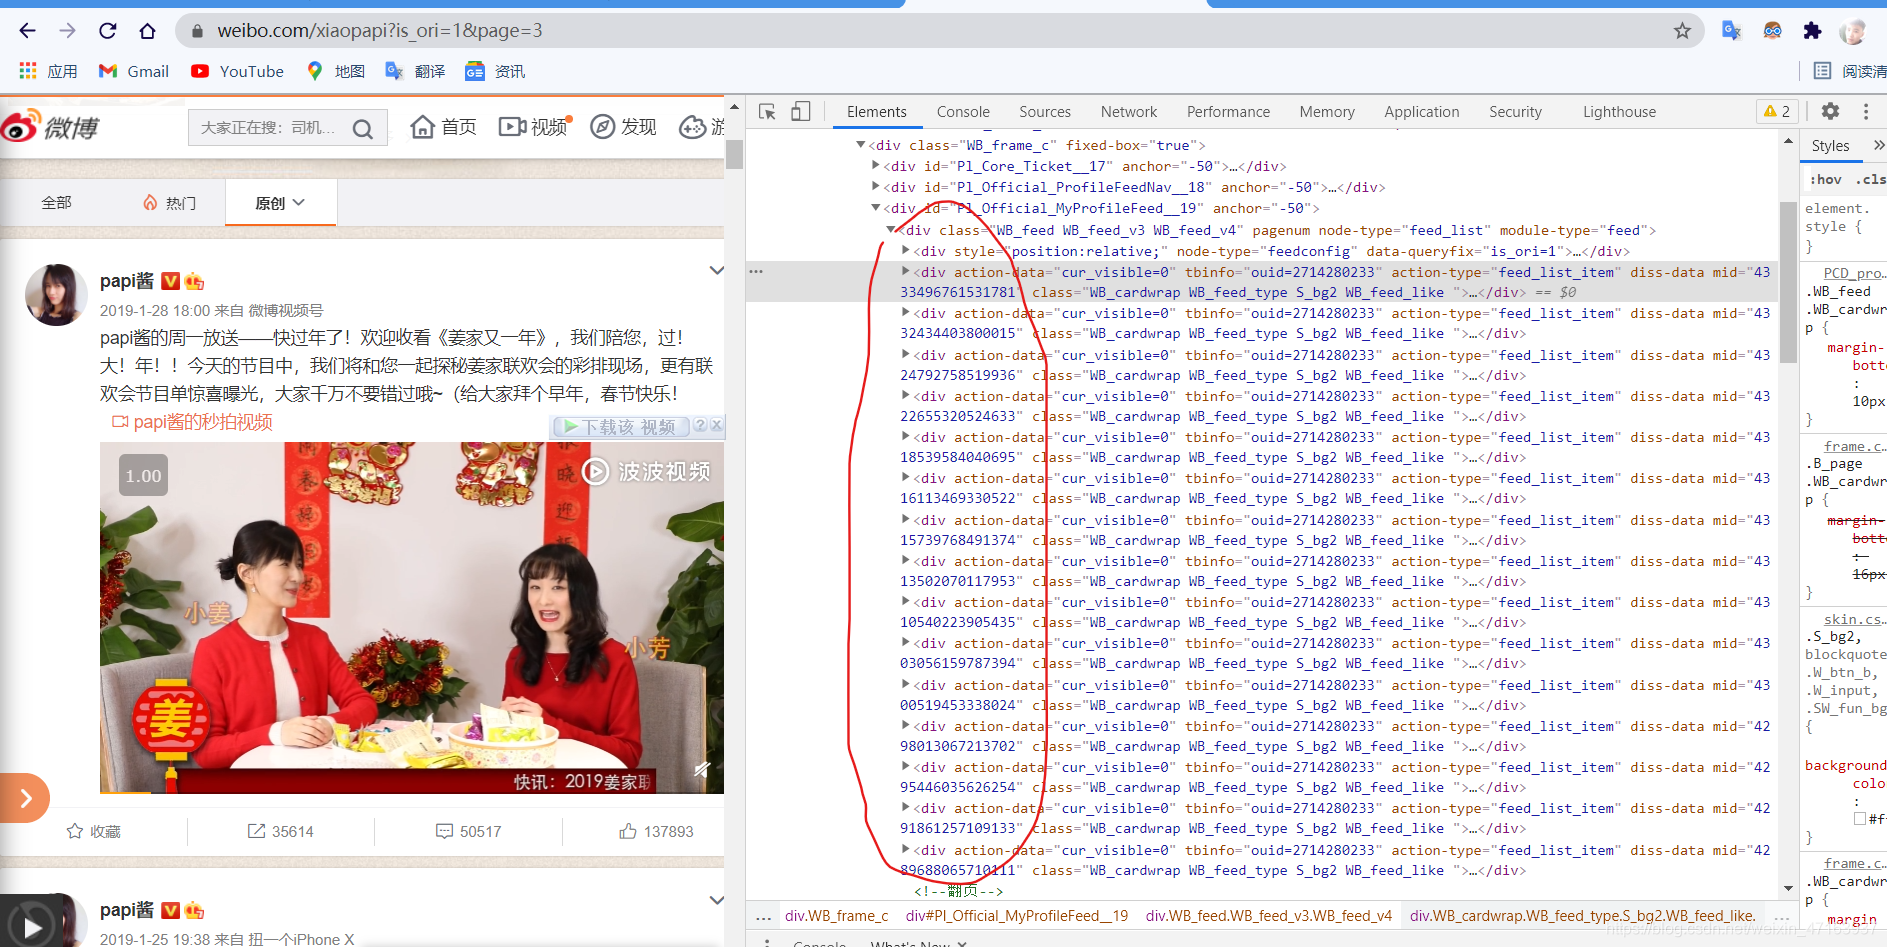This screenshot has height=947, width=1887.
Task: Expand the first papi酱 post options chevron
Action: [716, 270]
